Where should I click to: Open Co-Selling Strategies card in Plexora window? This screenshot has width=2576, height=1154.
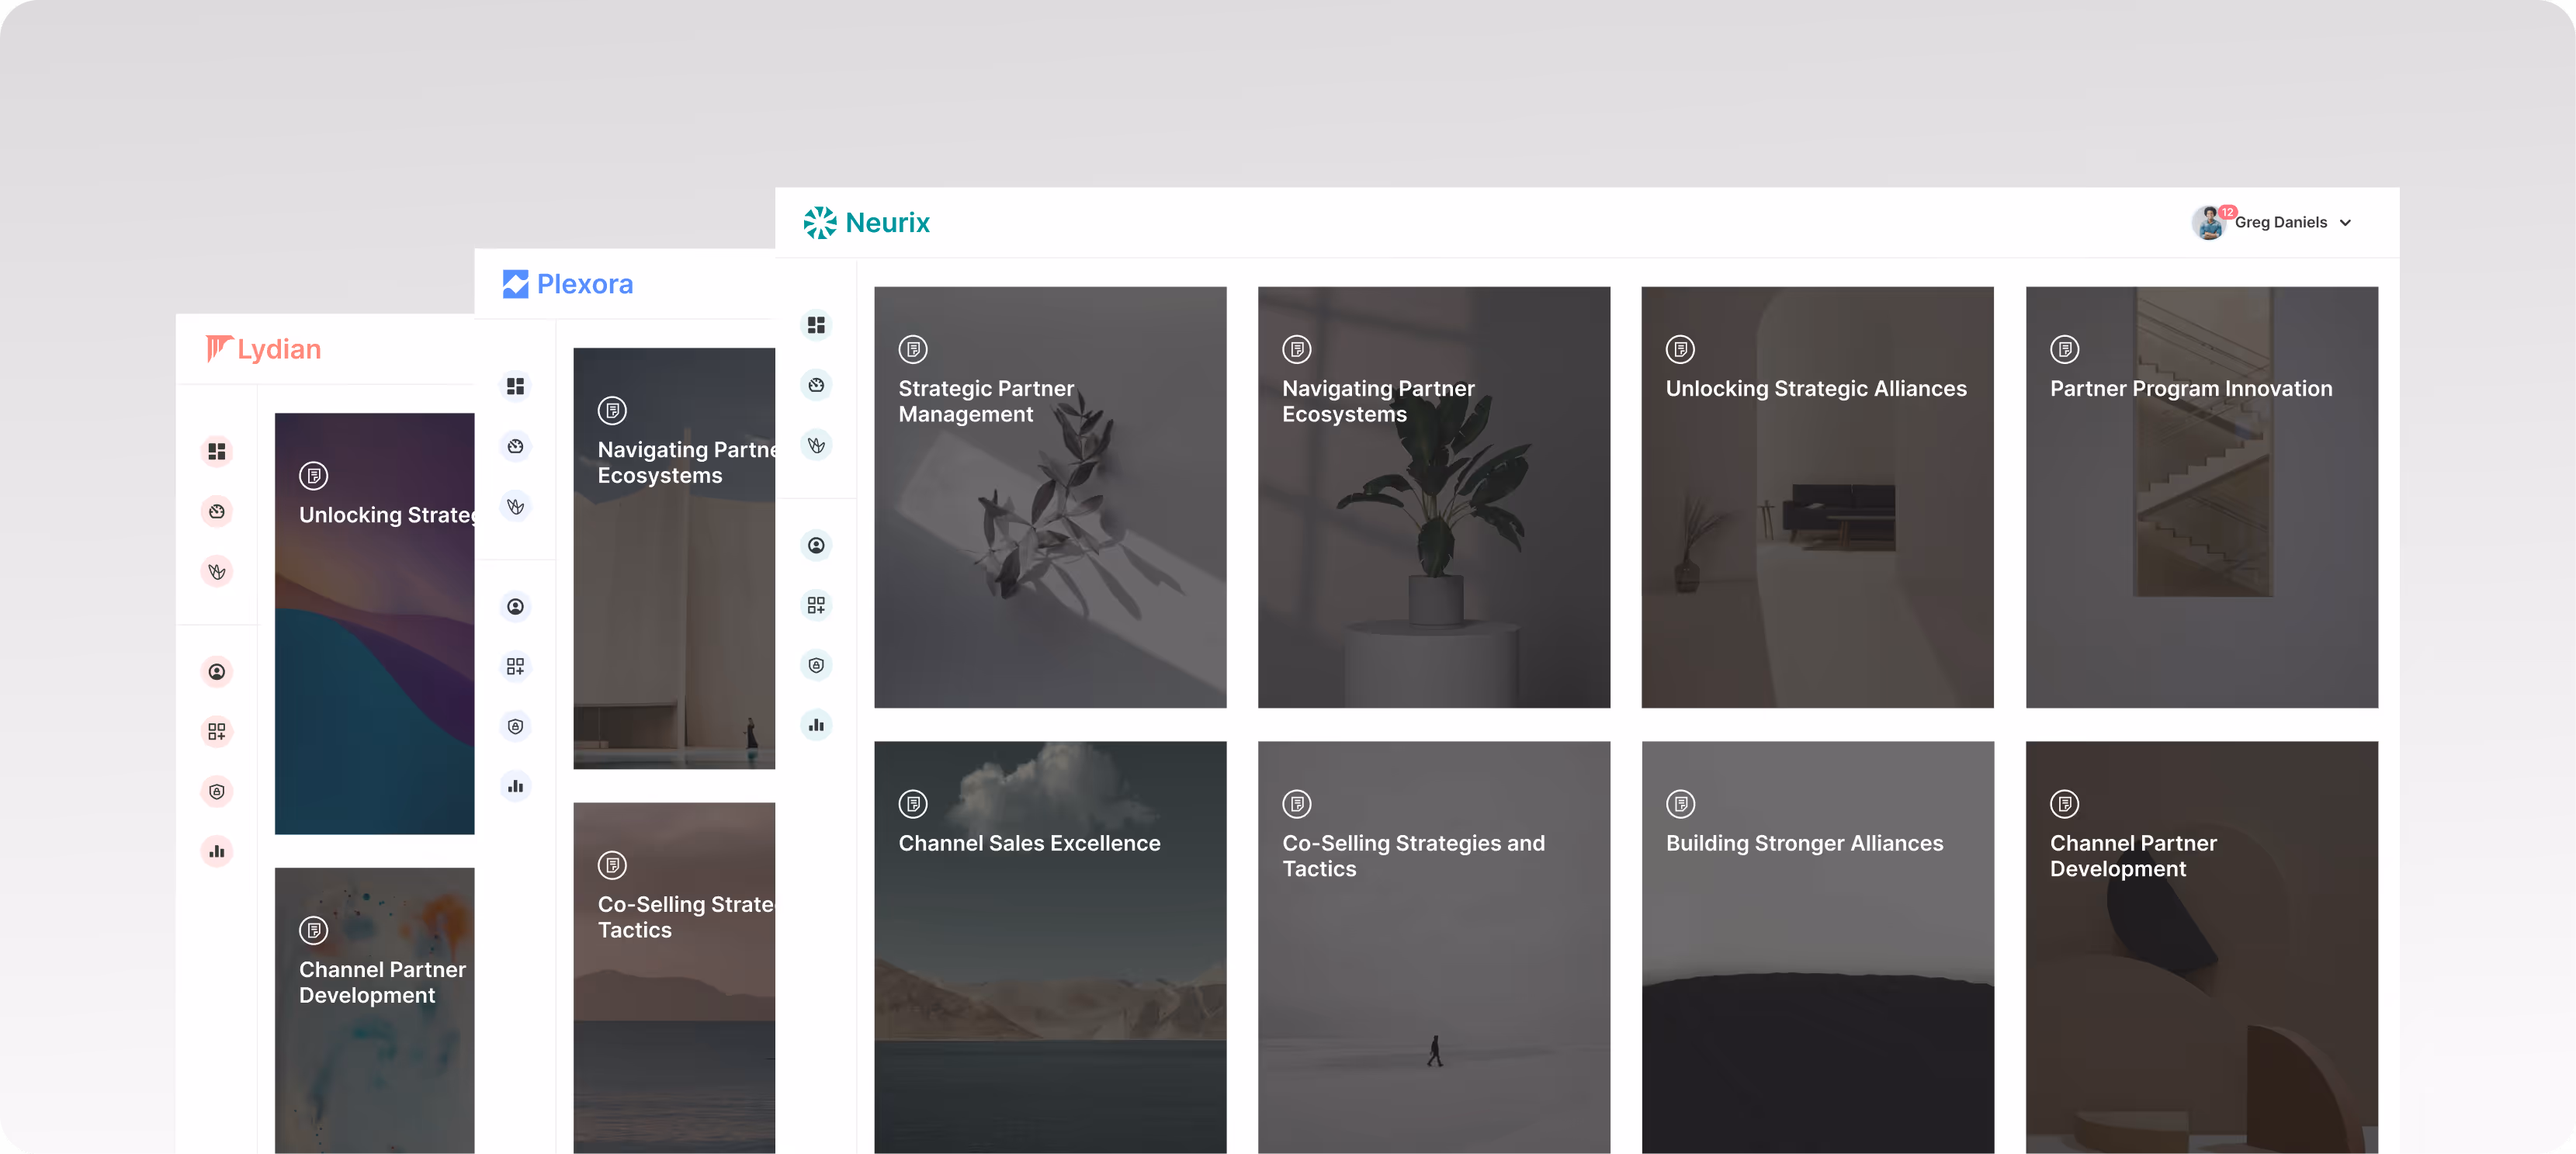pyautogui.click(x=674, y=978)
